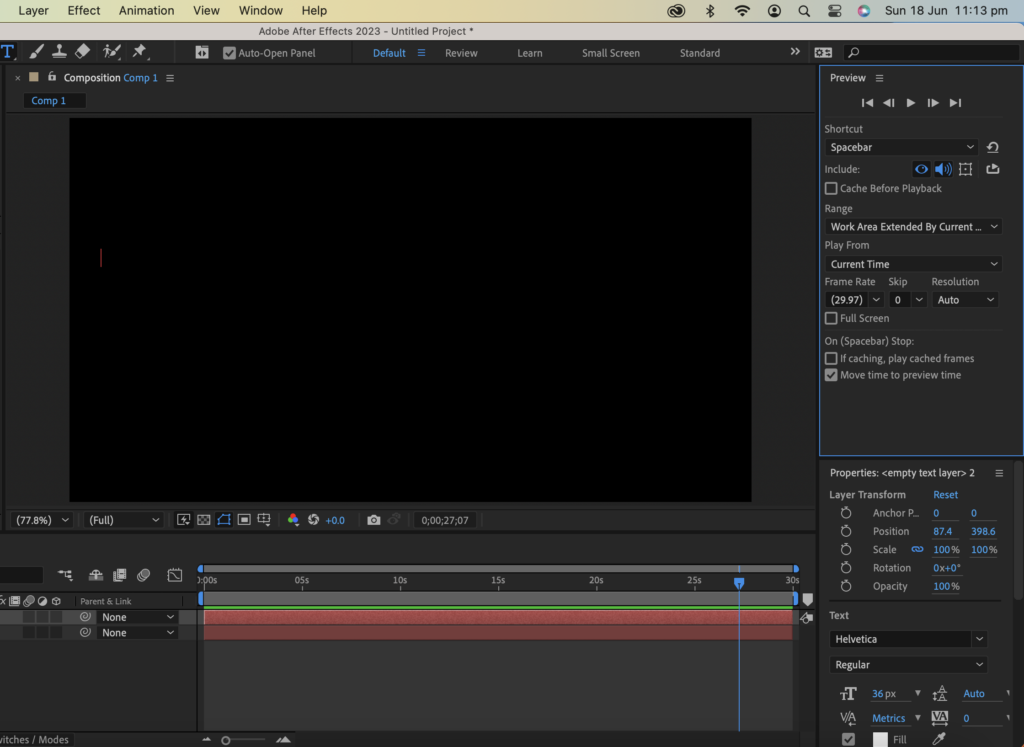Viewport: 1024px width, 747px height.
Task: Enable Cache Before Playback
Action: click(831, 188)
